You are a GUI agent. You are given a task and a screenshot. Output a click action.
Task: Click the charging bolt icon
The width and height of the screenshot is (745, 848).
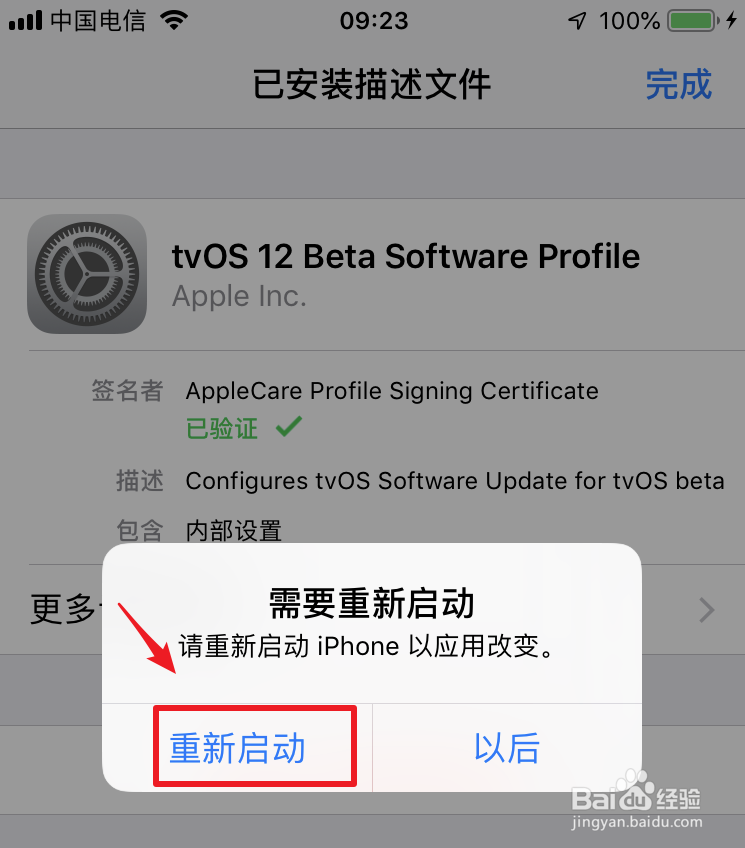(x=731, y=21)
